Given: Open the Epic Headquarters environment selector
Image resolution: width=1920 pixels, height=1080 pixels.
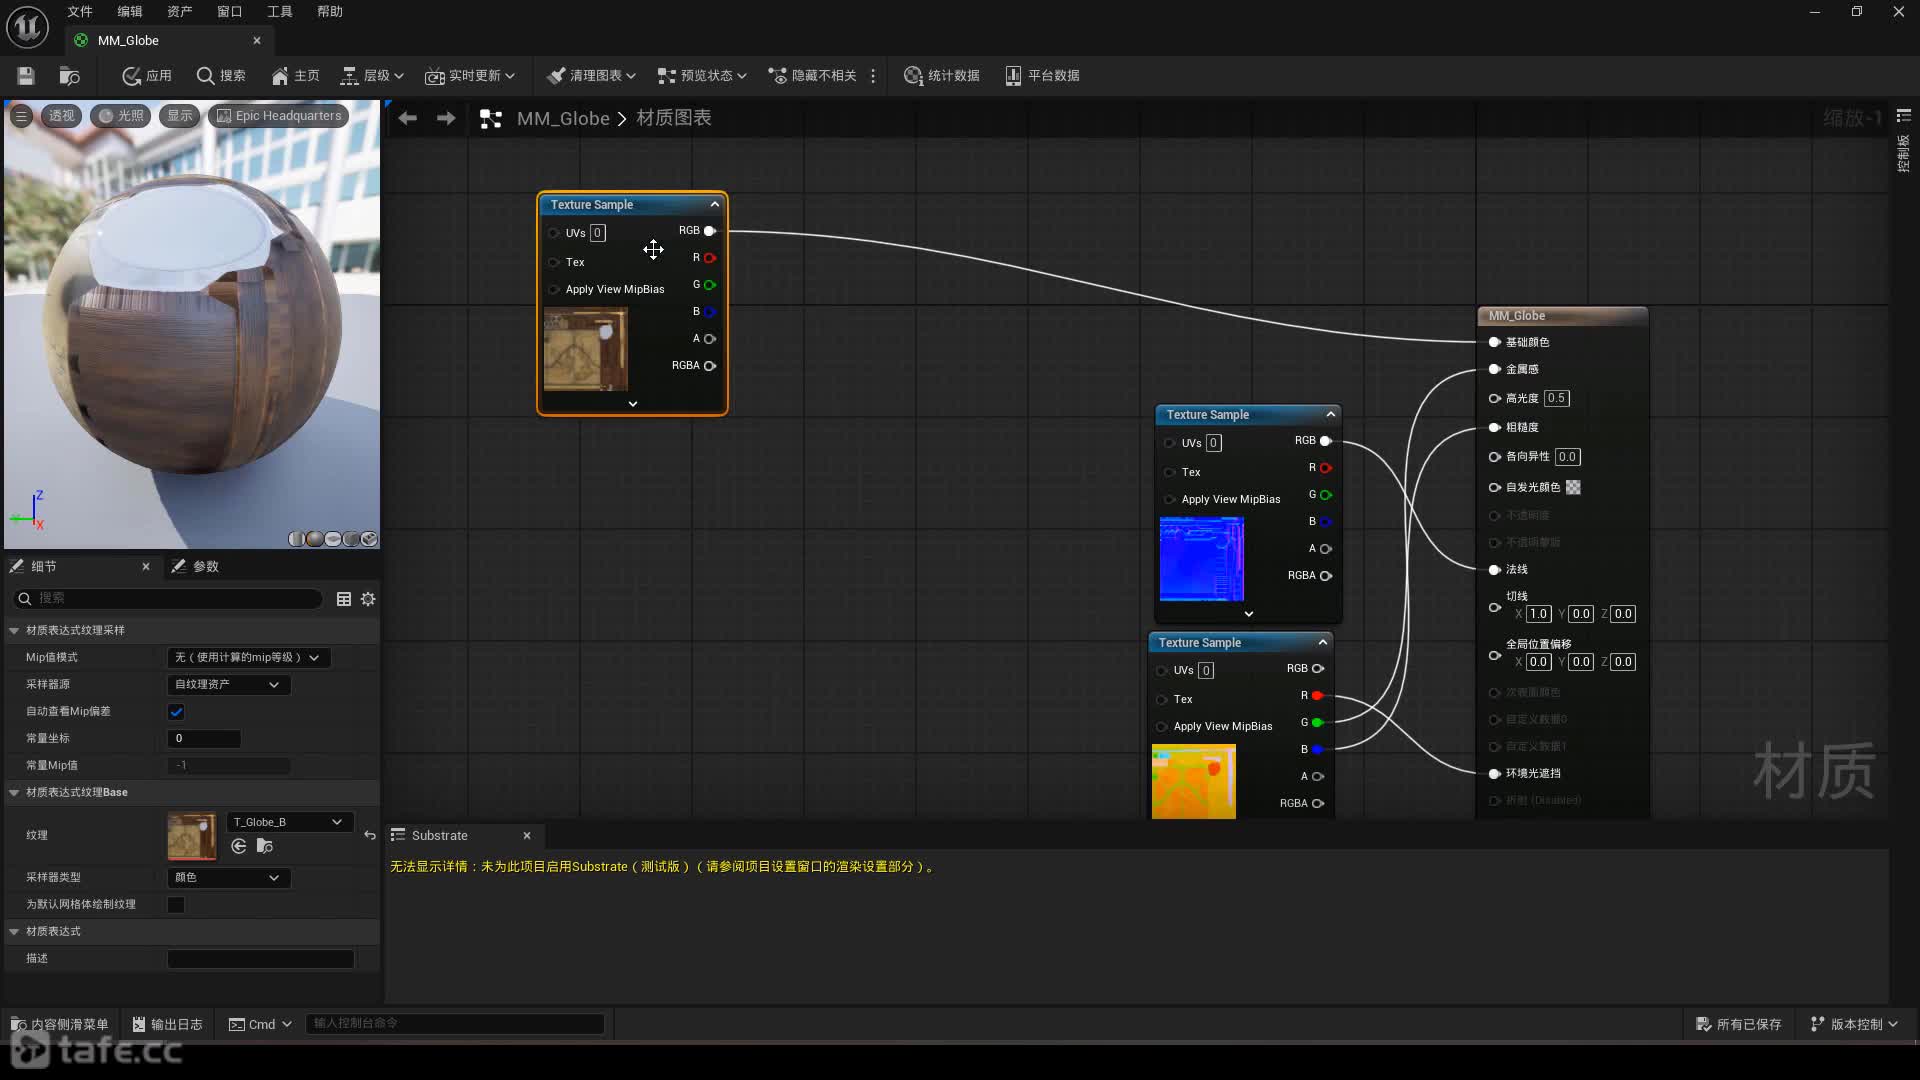Looking at the screenshot, I should (x=279, y=116).
